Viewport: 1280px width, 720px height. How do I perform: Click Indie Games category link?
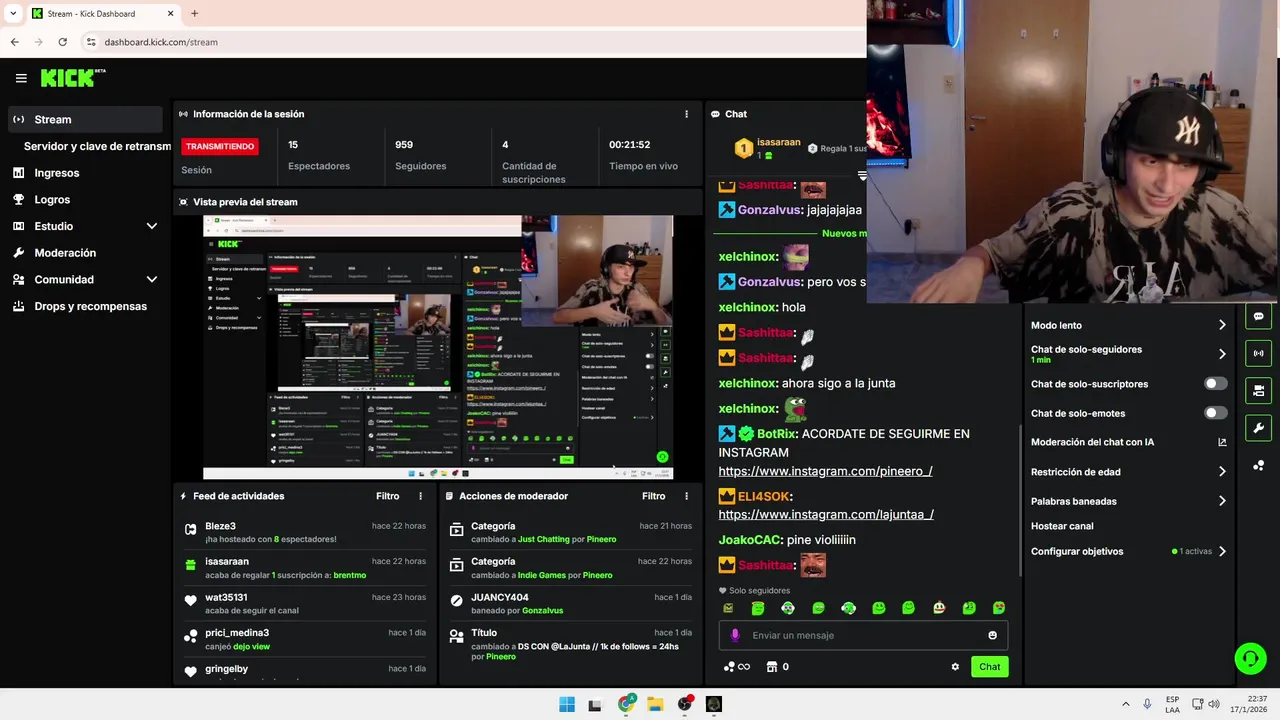[542, 575]
